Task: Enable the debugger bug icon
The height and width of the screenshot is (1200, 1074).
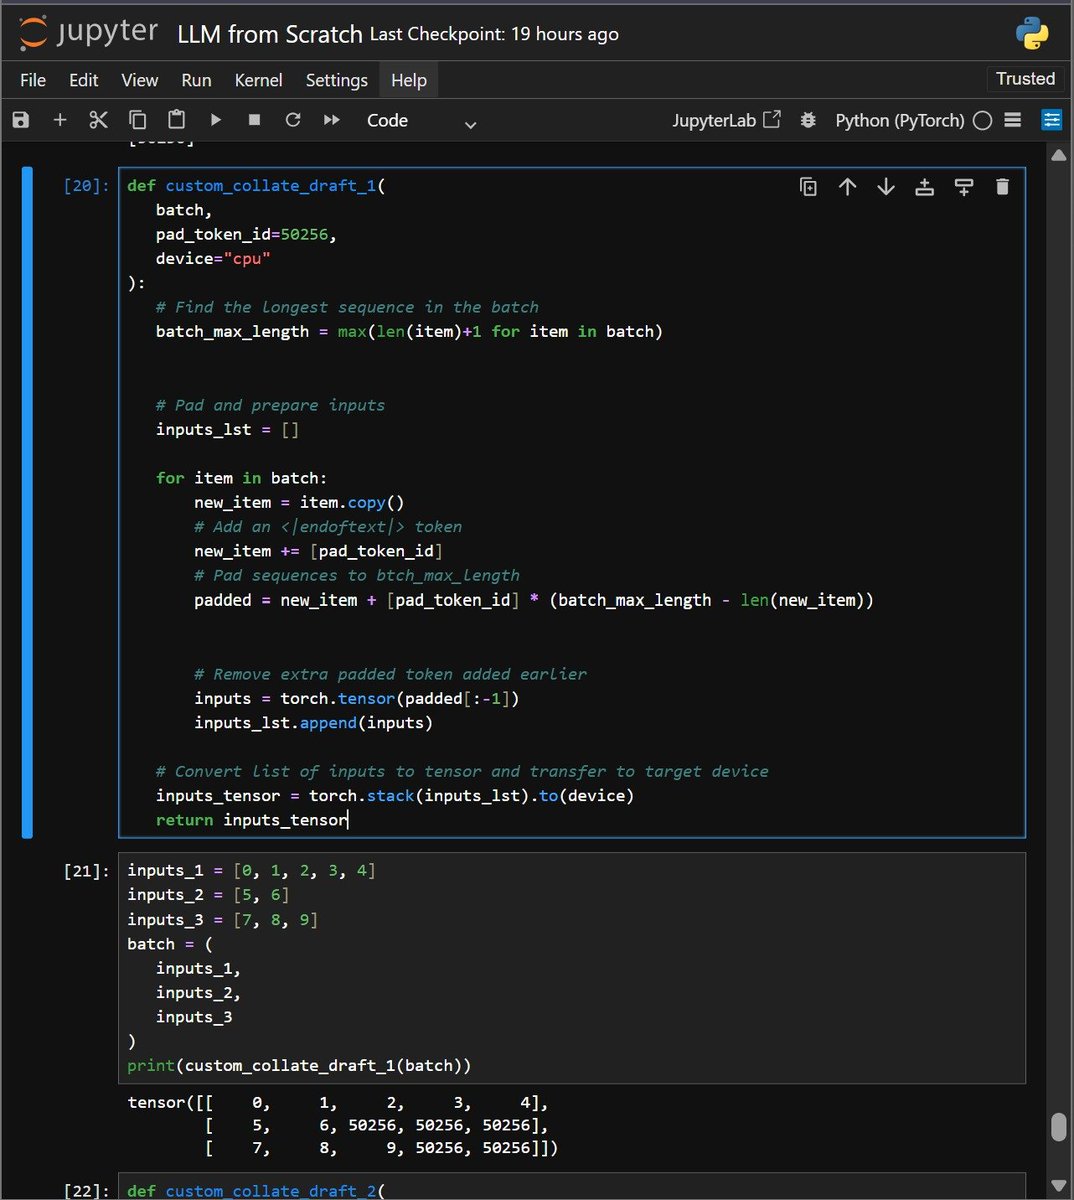Action: click(808, 120)
